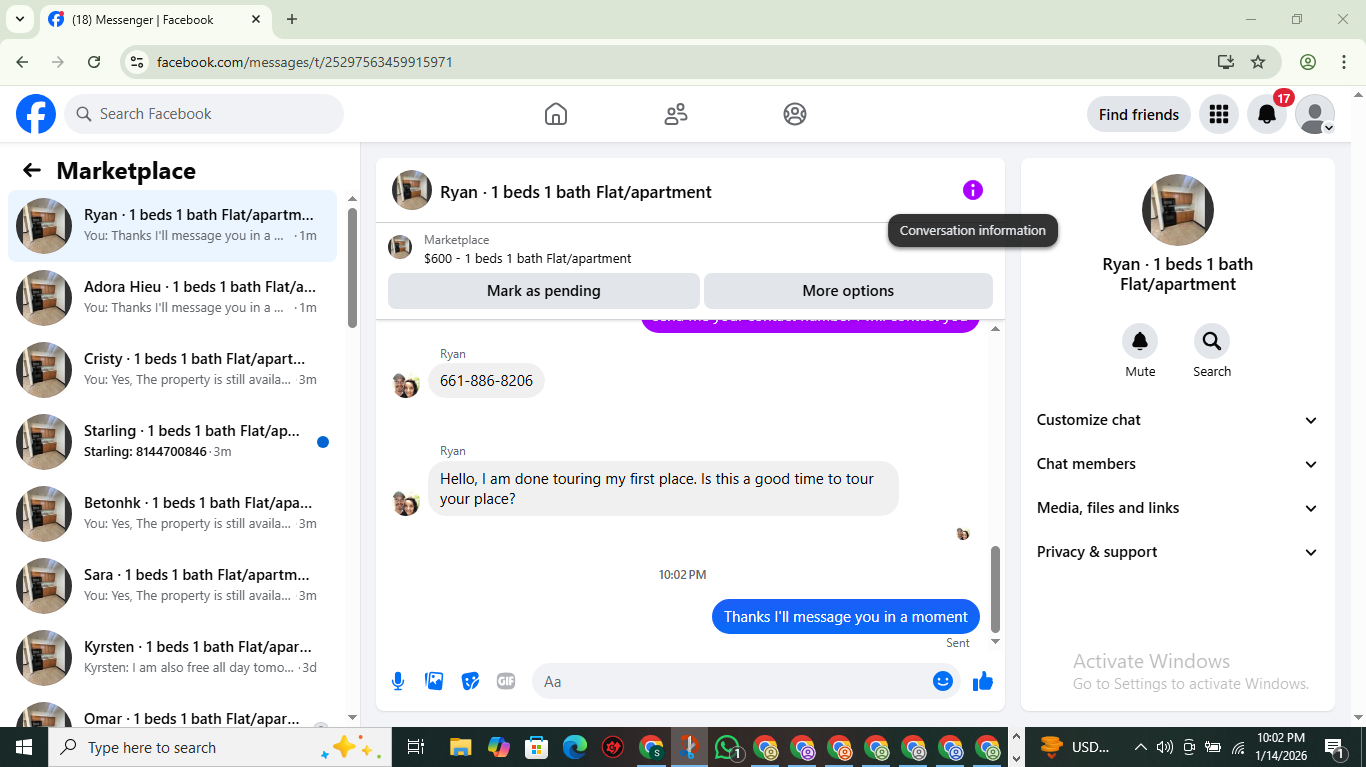The image size is (1366, 767).
Task: Expand the Chat members section
Action: (x=1177, y=464)
